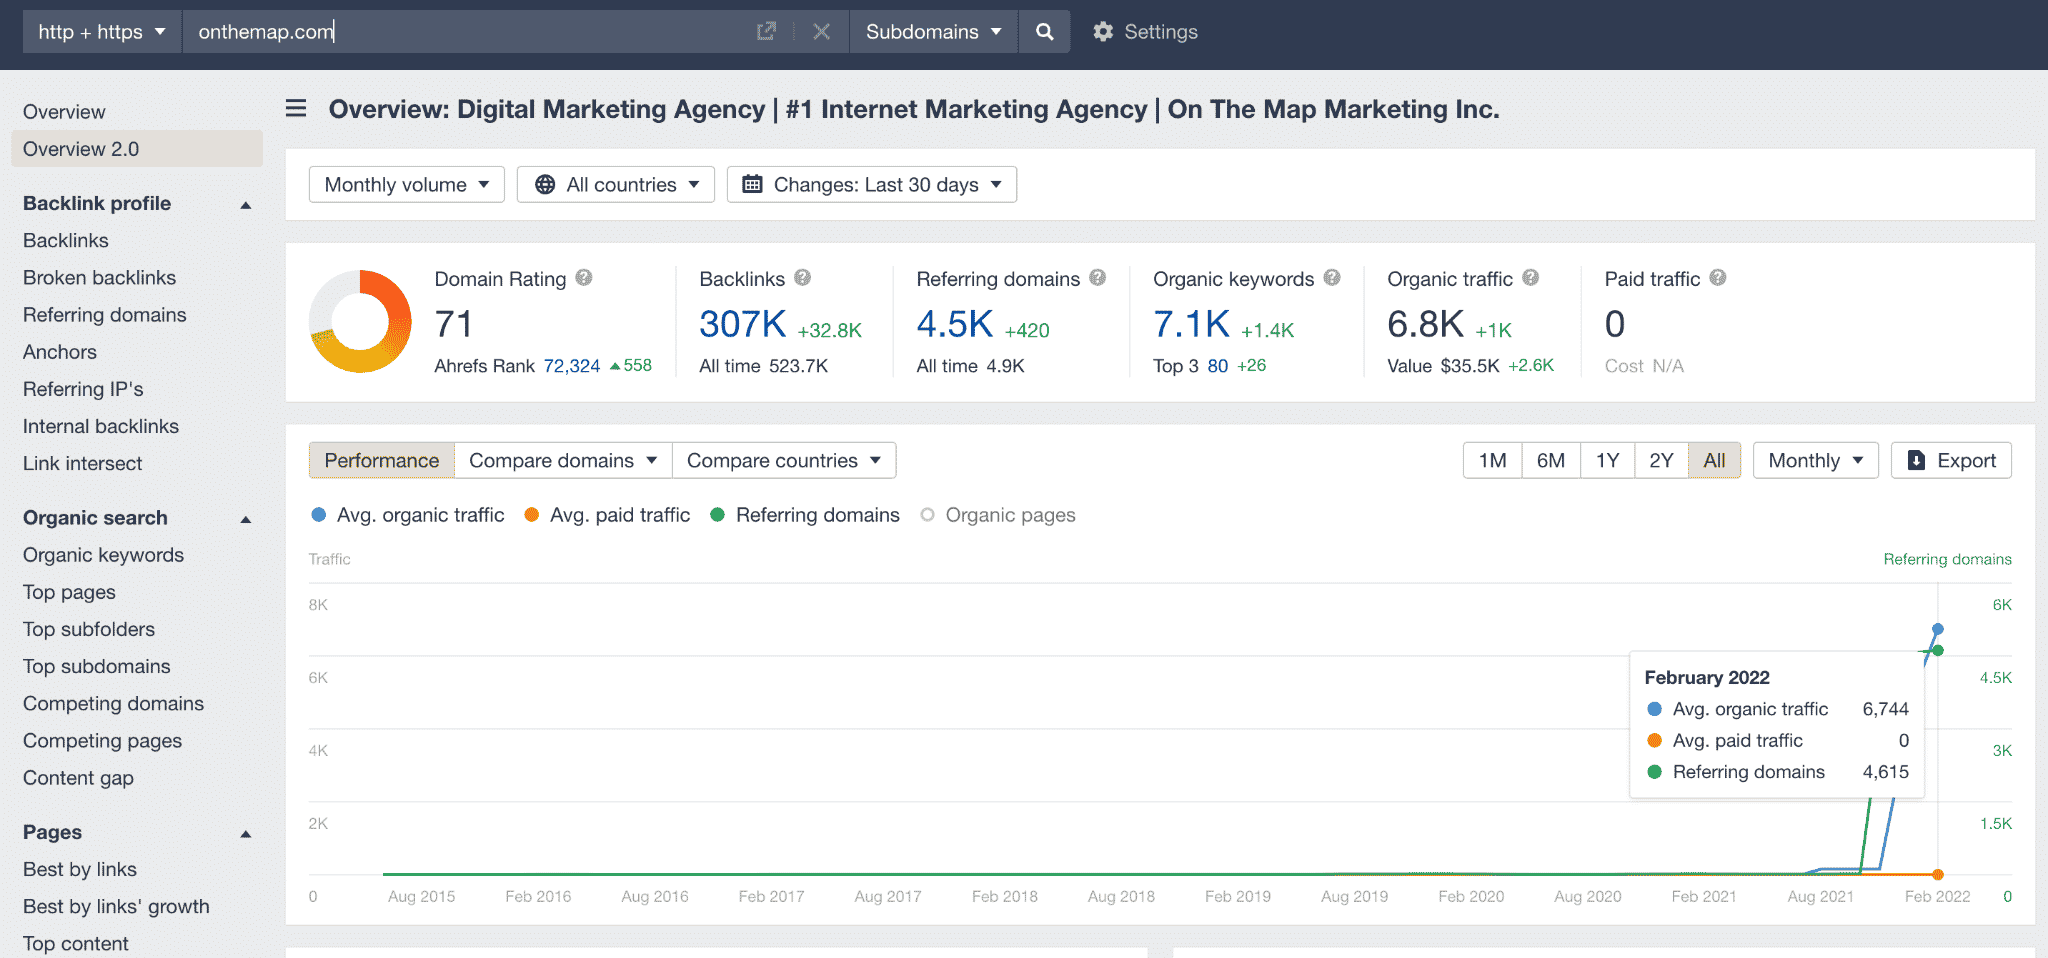Collapse the Backlink profile sidebar section
The image size is (2048, 958).
pyautogui.click(x=246, y=204)
